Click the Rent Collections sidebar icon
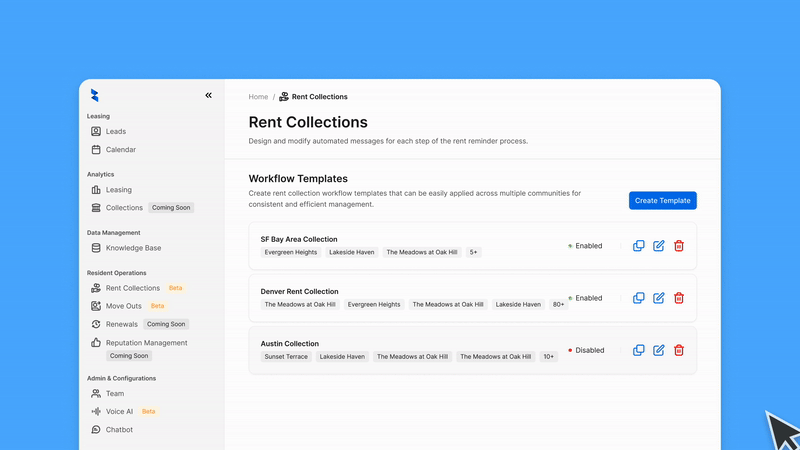 pos(96,288)
